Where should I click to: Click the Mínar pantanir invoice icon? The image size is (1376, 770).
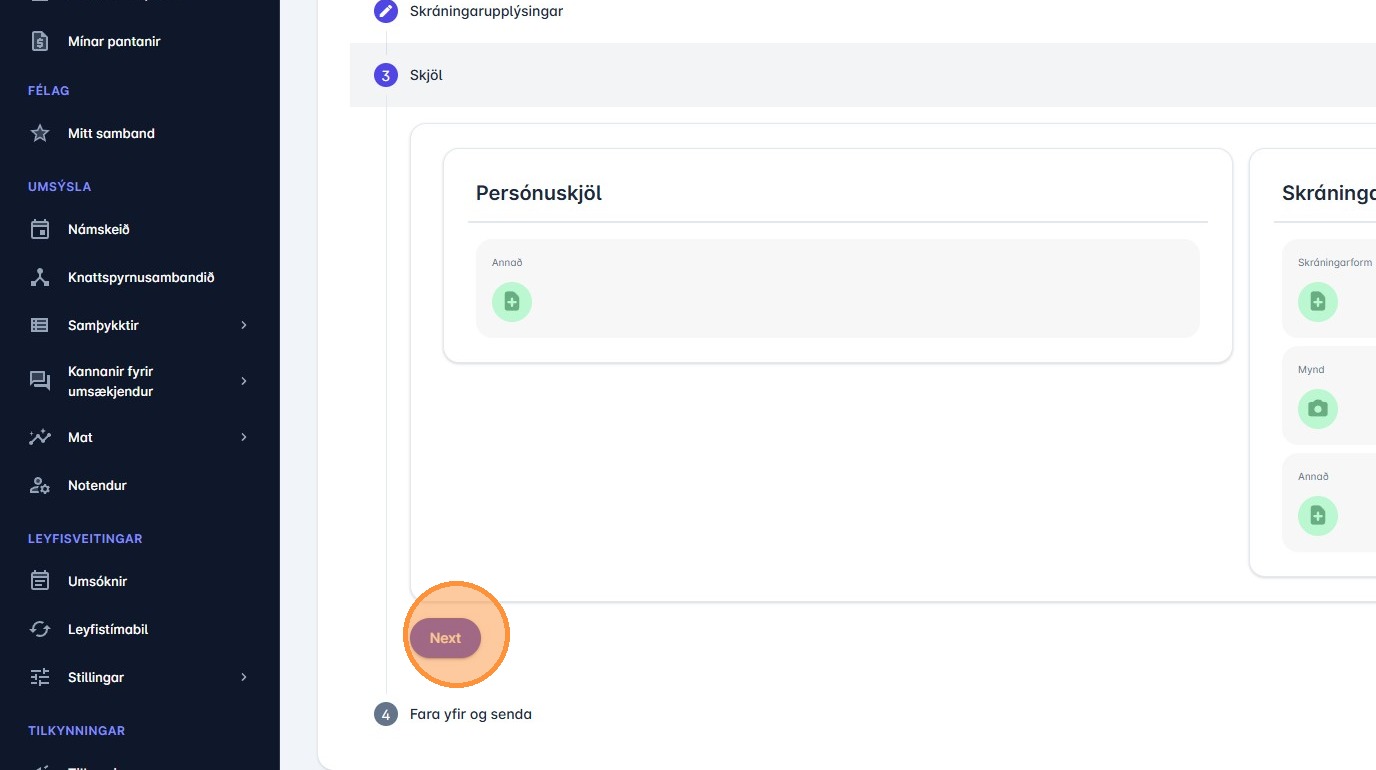click(x=40, y=41)
